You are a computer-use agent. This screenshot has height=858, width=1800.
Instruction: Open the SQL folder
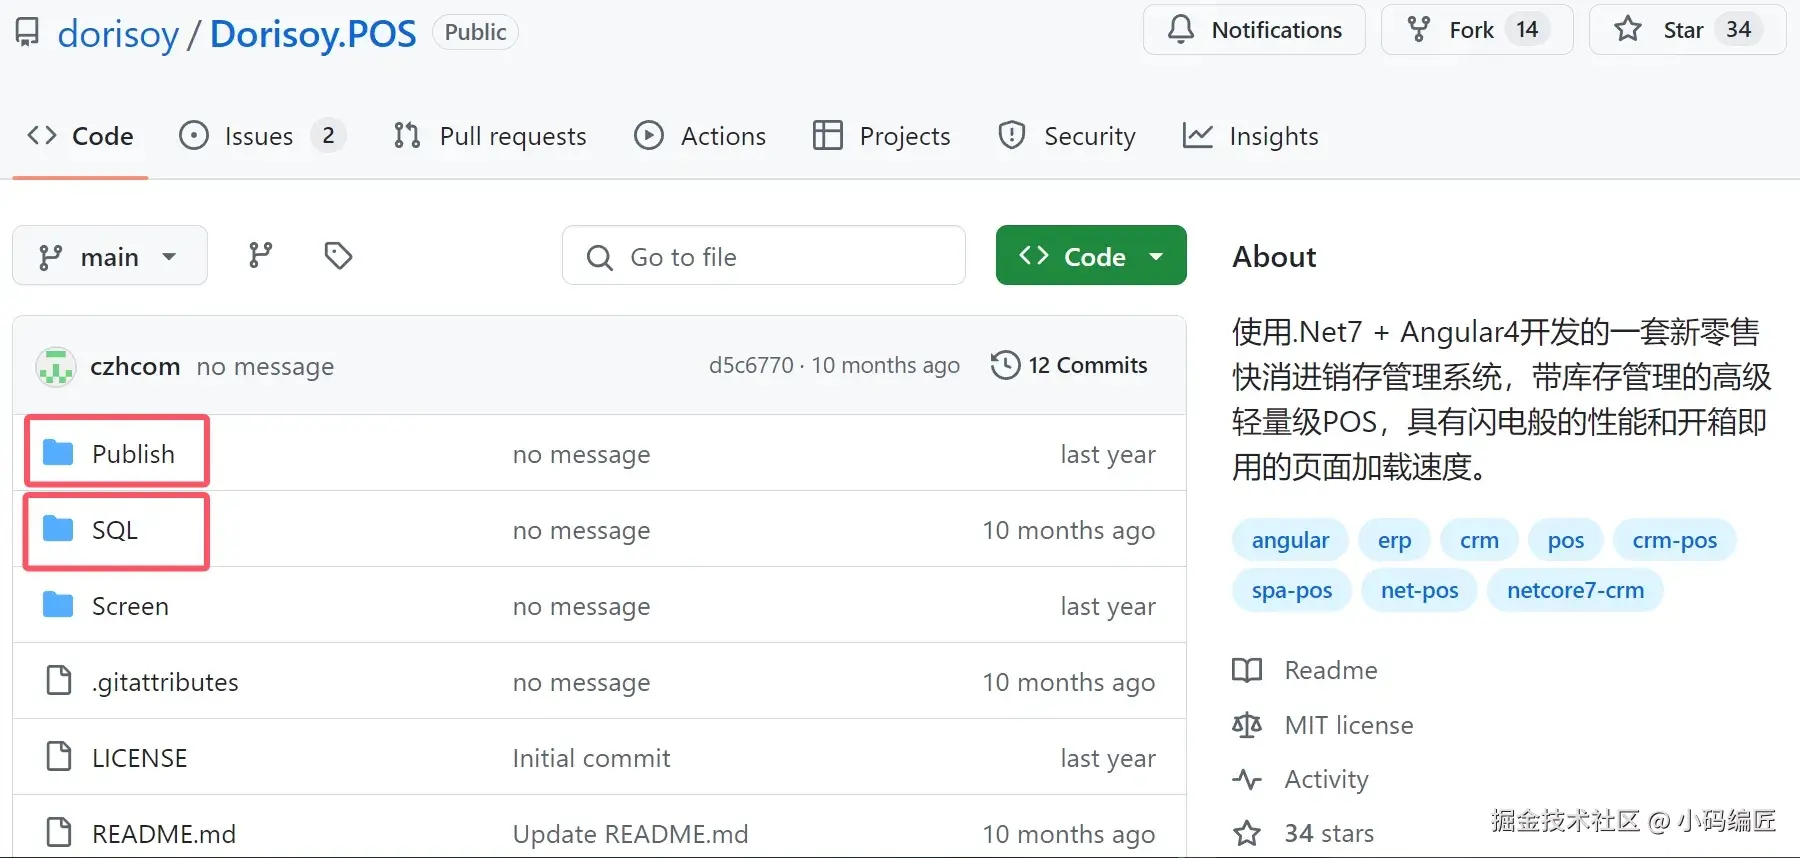pos(115,530)
